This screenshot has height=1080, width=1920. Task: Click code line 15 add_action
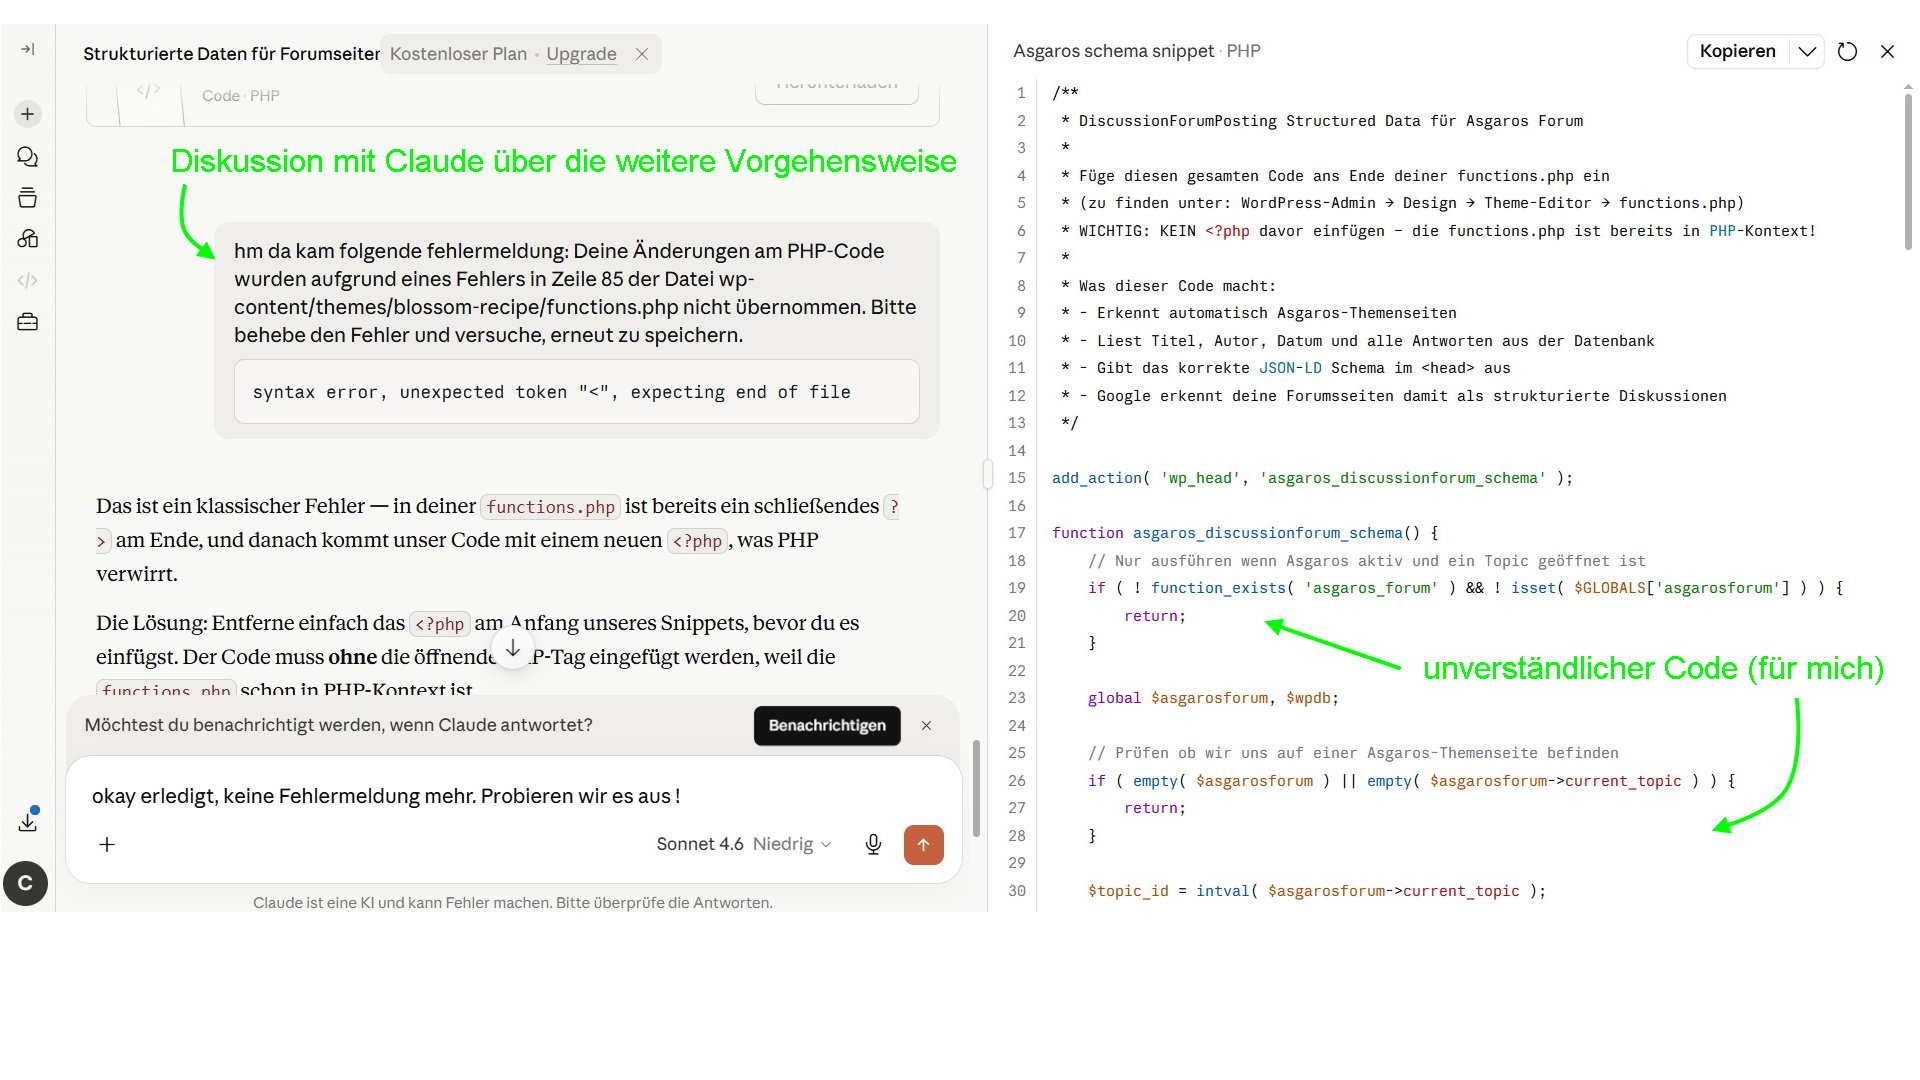tap(1312, 478)
